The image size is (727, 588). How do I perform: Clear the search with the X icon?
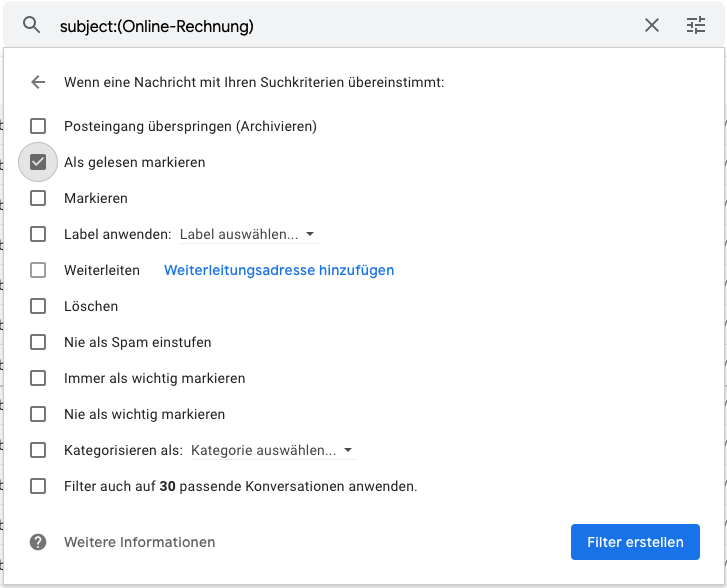click(651, 25)
